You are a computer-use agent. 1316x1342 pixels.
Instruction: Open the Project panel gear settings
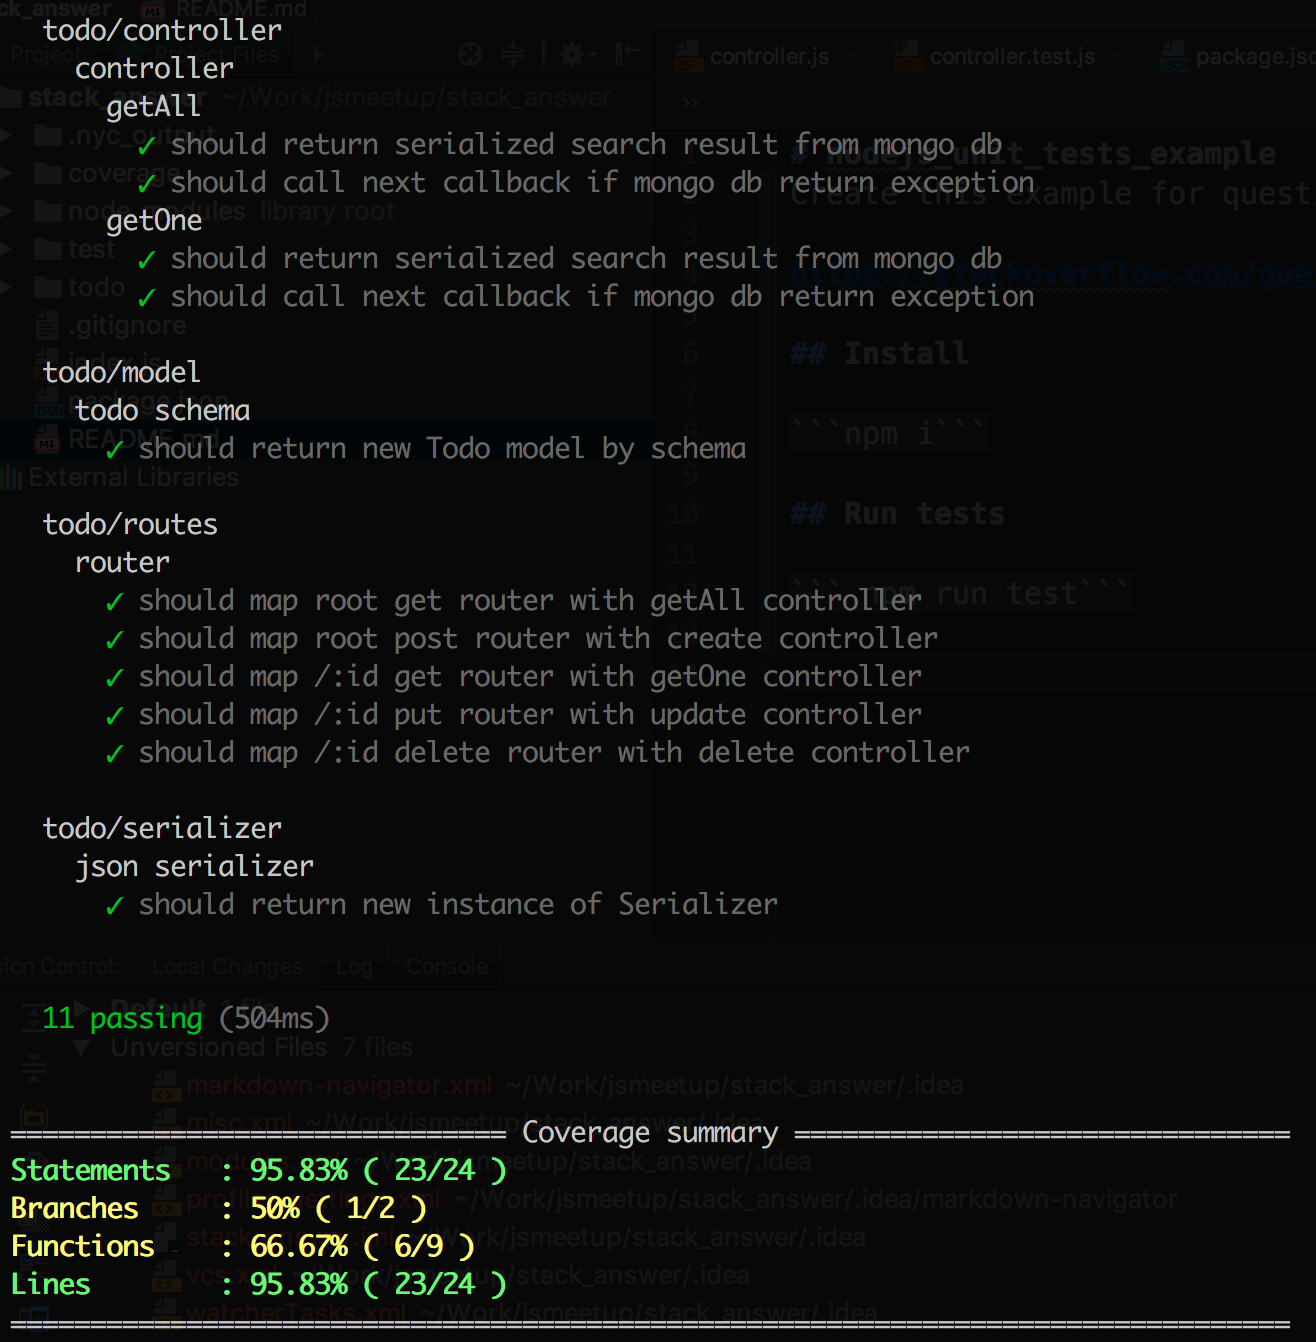tap(573, 55)
